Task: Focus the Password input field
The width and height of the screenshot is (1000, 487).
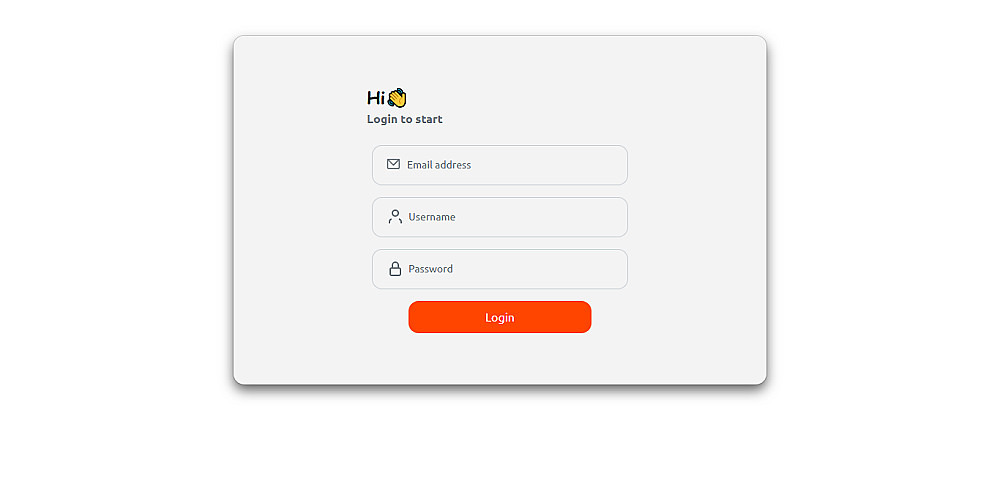Action: tap(500, 269)
